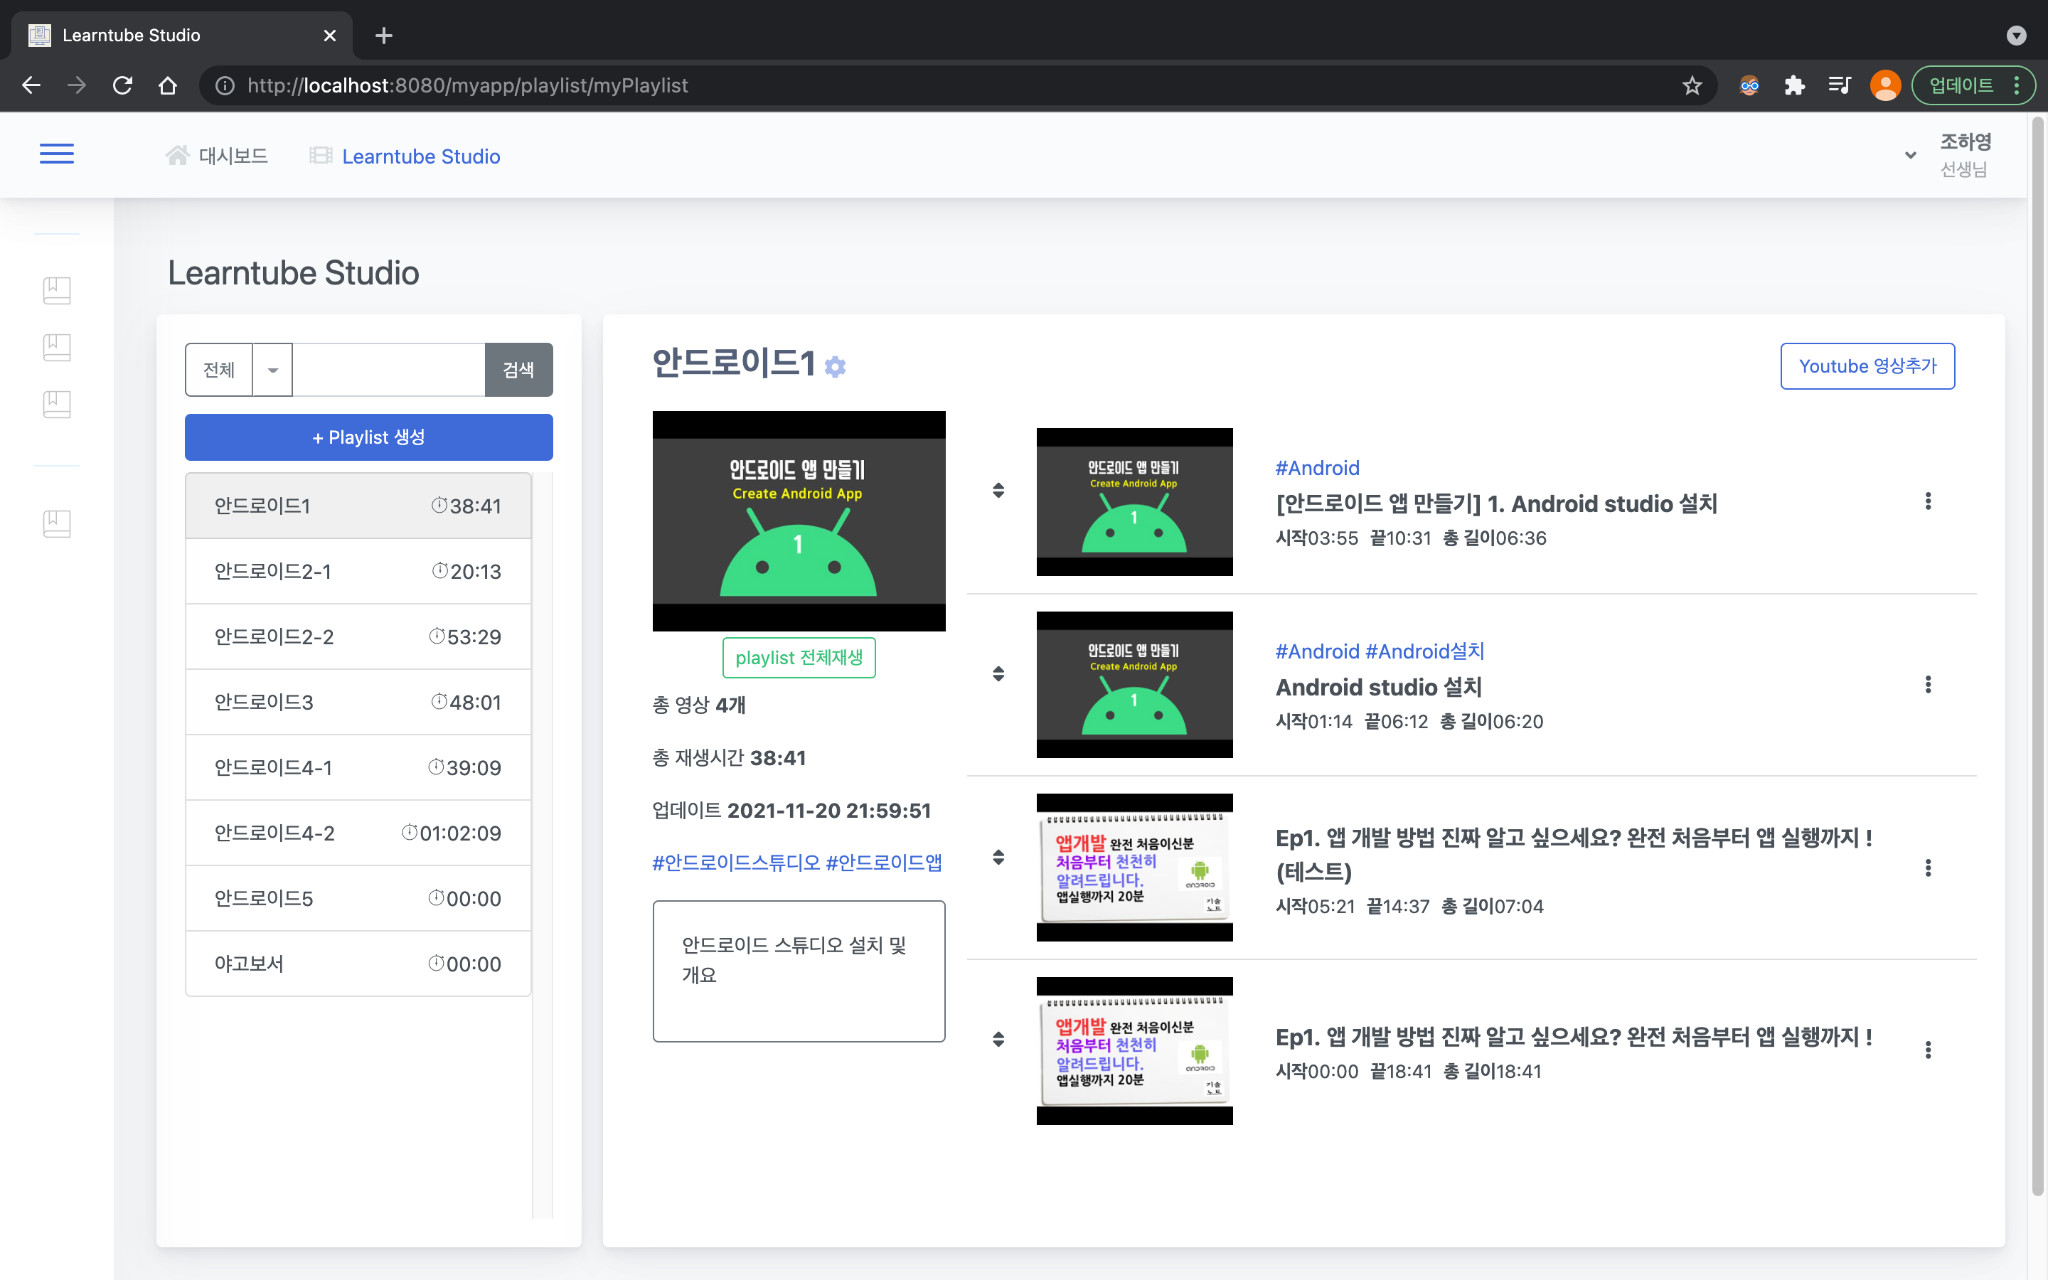
Task: Open the 안드로이드1 playlist settings gear
Action: point(835,366)
